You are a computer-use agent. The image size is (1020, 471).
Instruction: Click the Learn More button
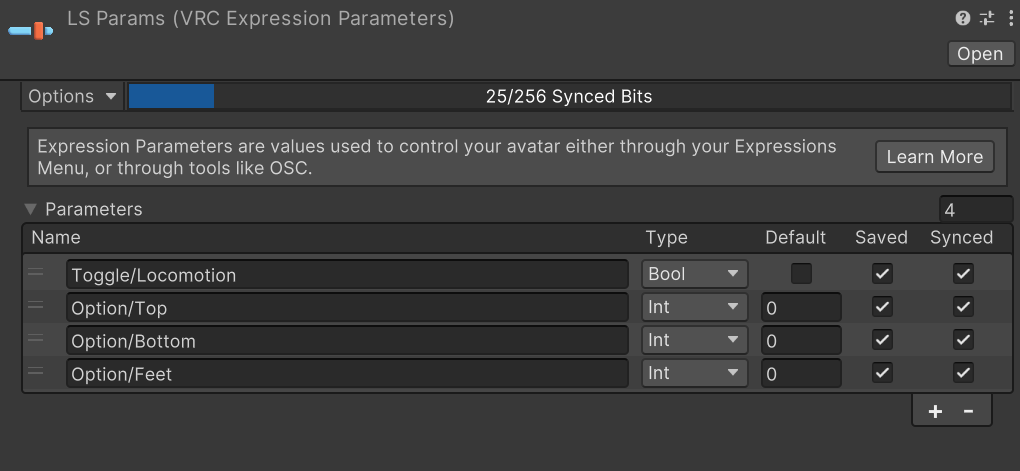click(x=934, y=157)
